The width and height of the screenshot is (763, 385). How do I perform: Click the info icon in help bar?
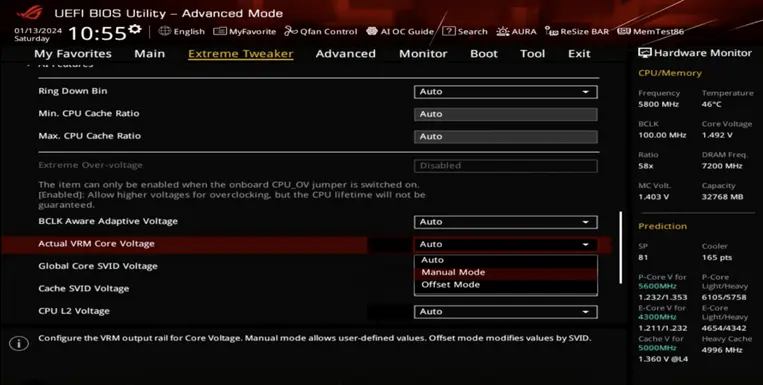[x=19, y=343]
